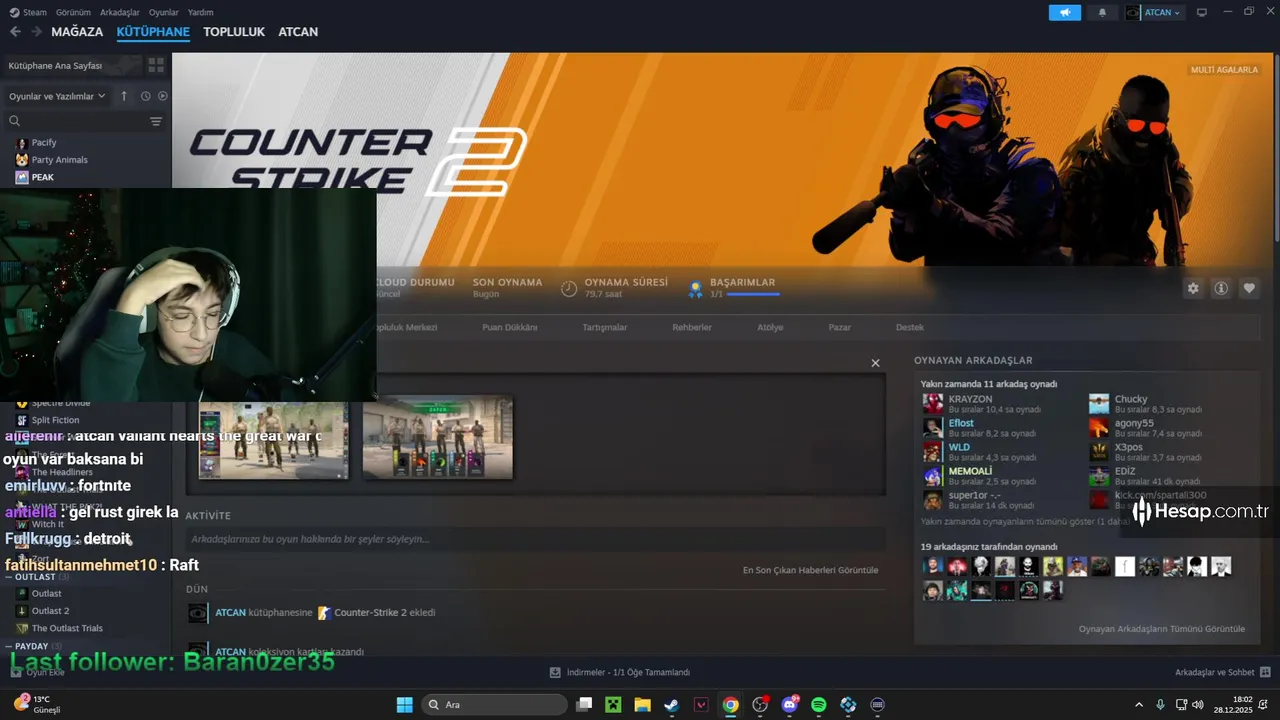Open agony55 friend entry

[x=1145, y=427]
